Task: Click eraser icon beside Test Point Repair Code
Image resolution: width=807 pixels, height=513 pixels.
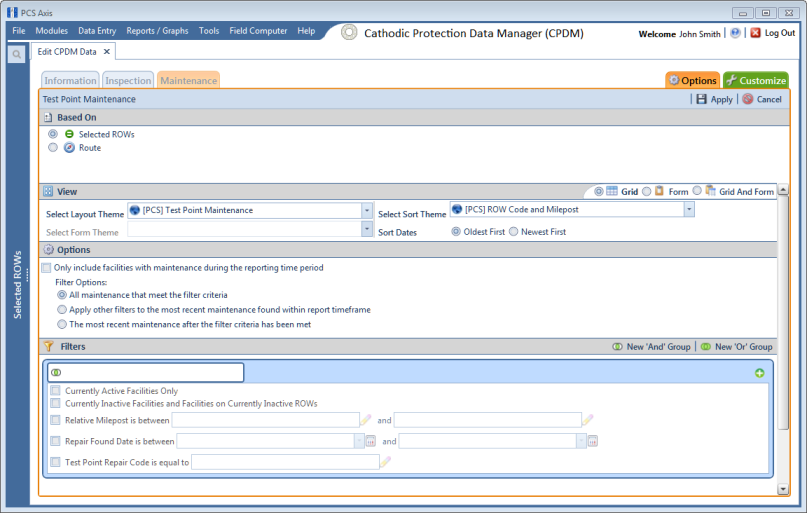Action: pyautogui.click(x=385, y=462)
